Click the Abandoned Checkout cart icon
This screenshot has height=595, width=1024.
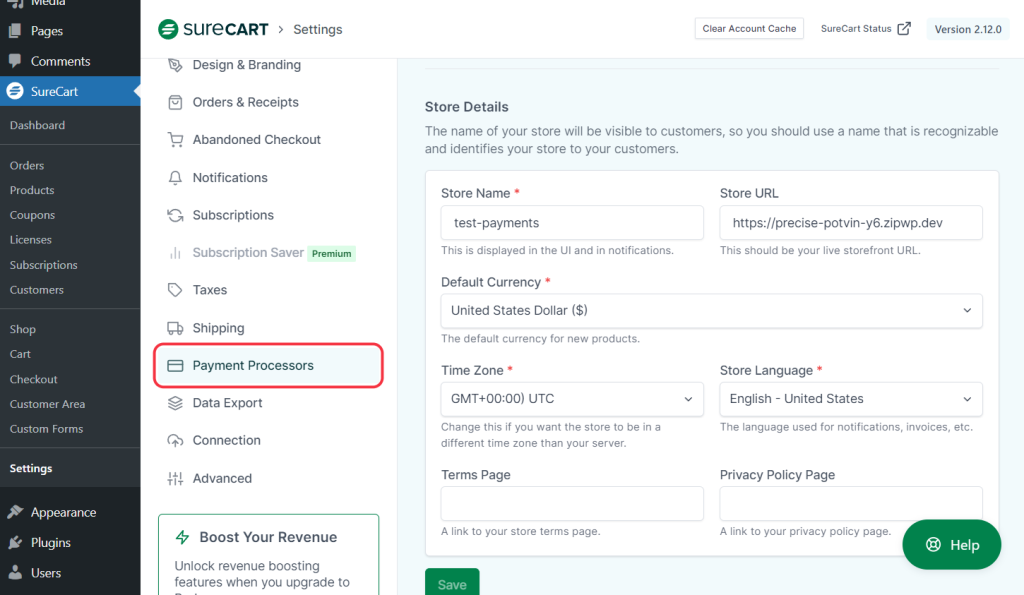pos(175,140)
